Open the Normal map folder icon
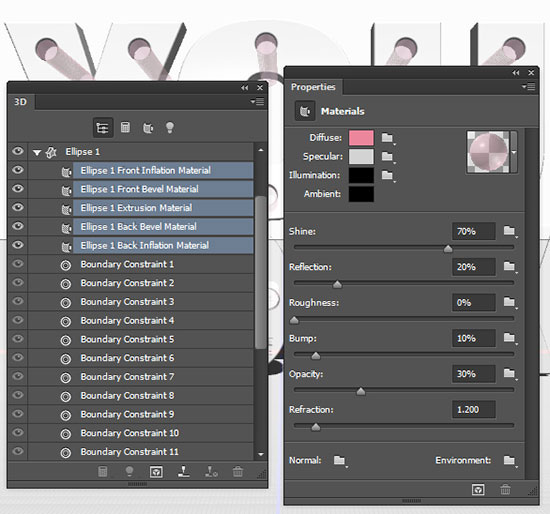Viewport: 550px width, 514px height. pyautogui.click(x=340, y=460)
